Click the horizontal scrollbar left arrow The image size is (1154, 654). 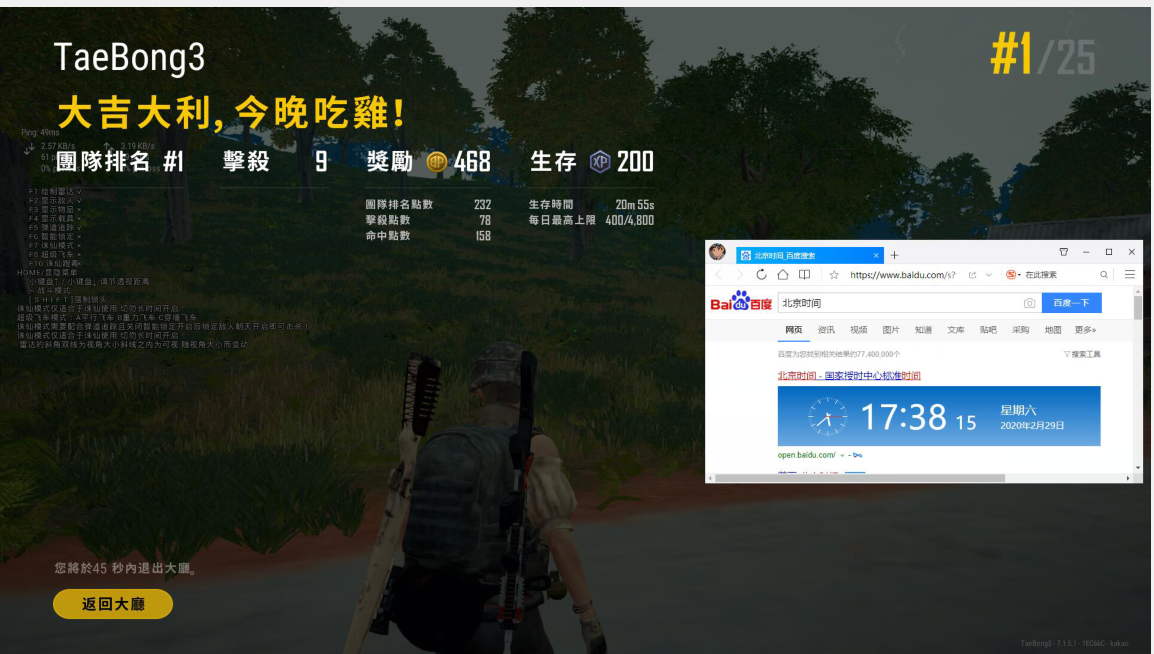710,478
